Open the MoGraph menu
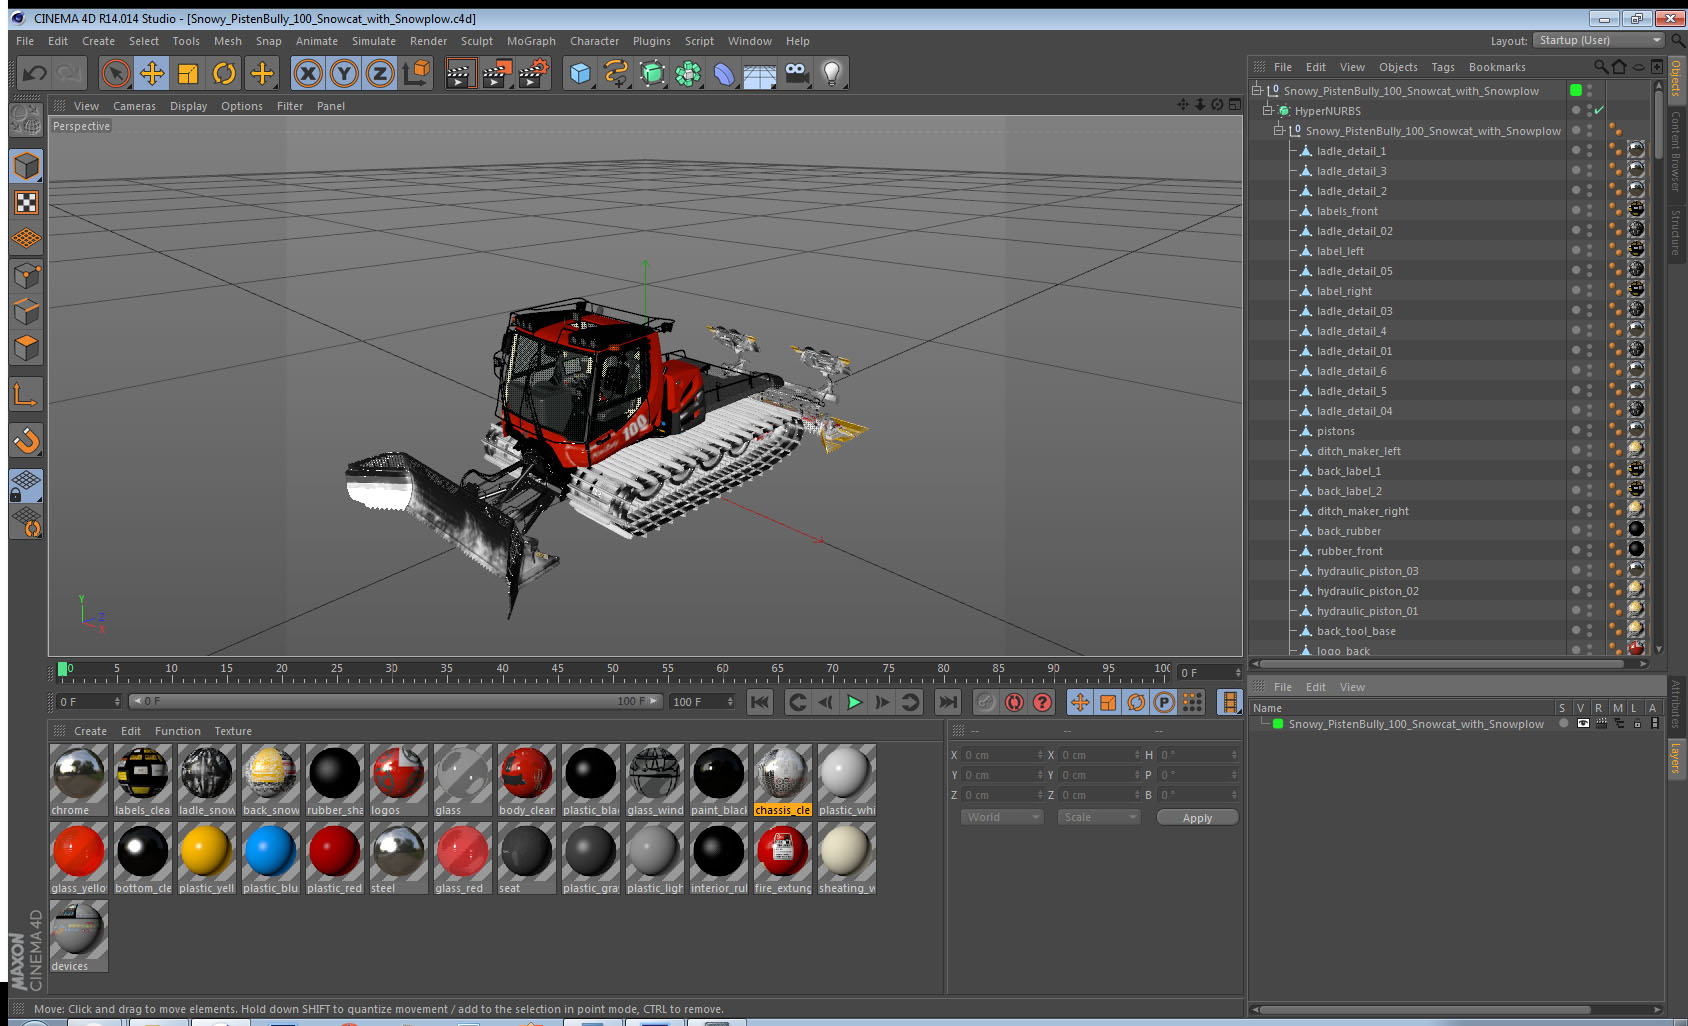This screenshot has height=1026, width=1688. point(531,41)
